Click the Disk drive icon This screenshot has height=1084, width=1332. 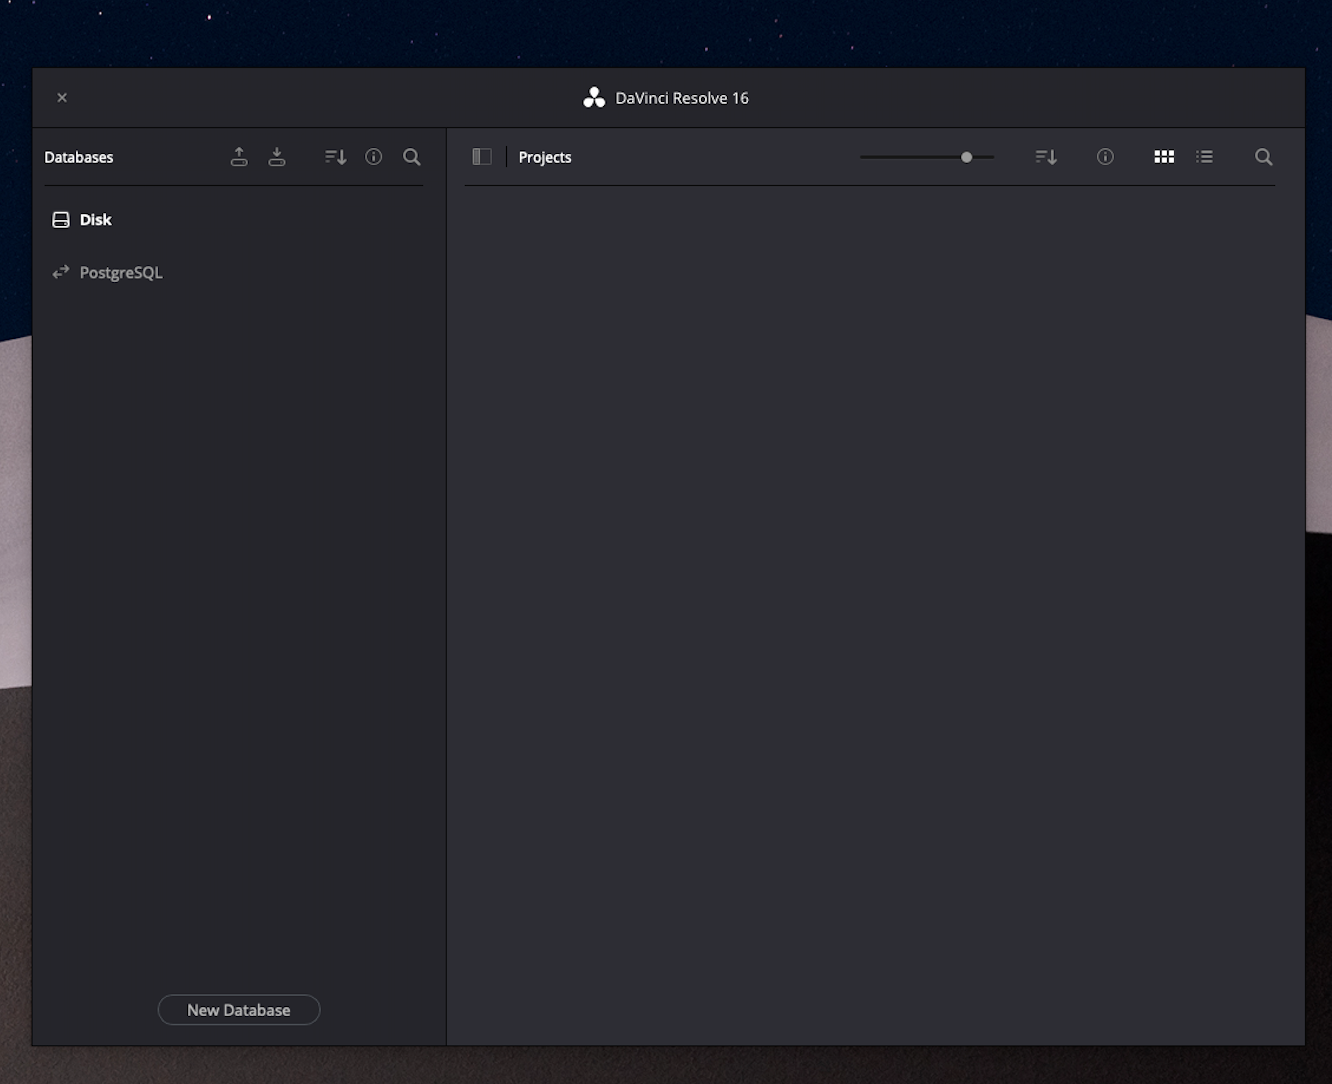(61, 220)
